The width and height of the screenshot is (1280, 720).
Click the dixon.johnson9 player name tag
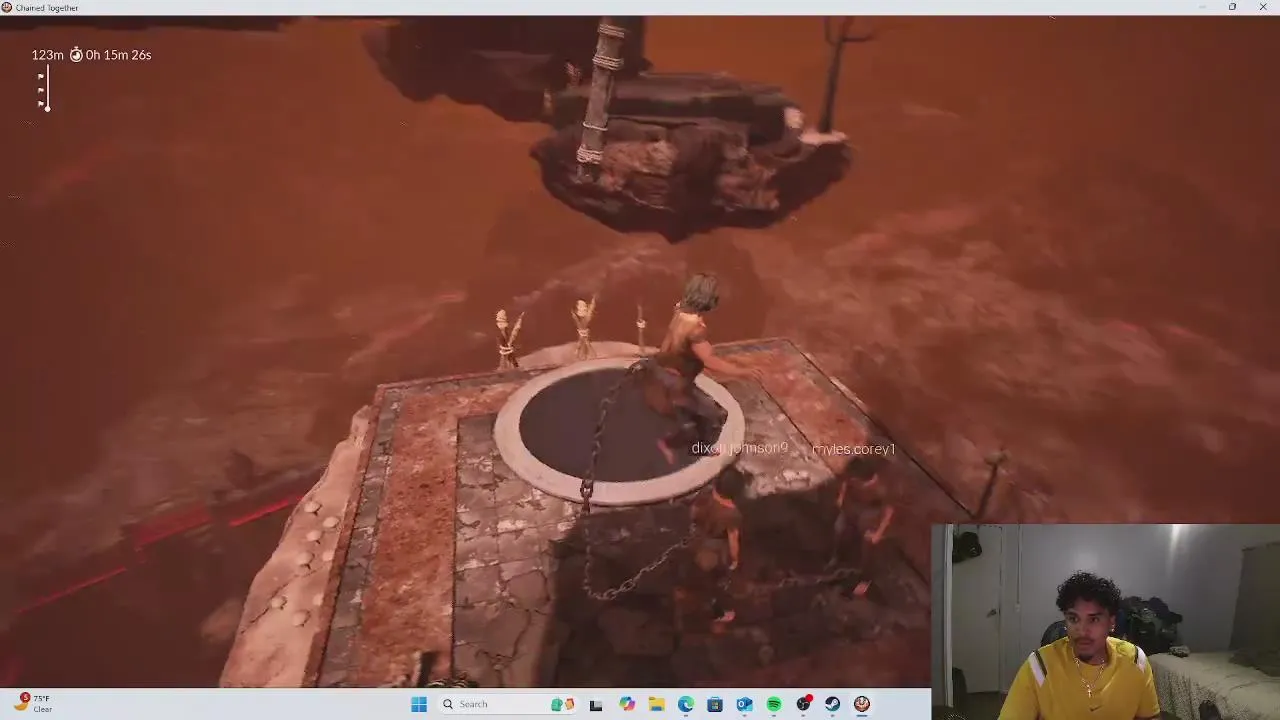point(740,448)
